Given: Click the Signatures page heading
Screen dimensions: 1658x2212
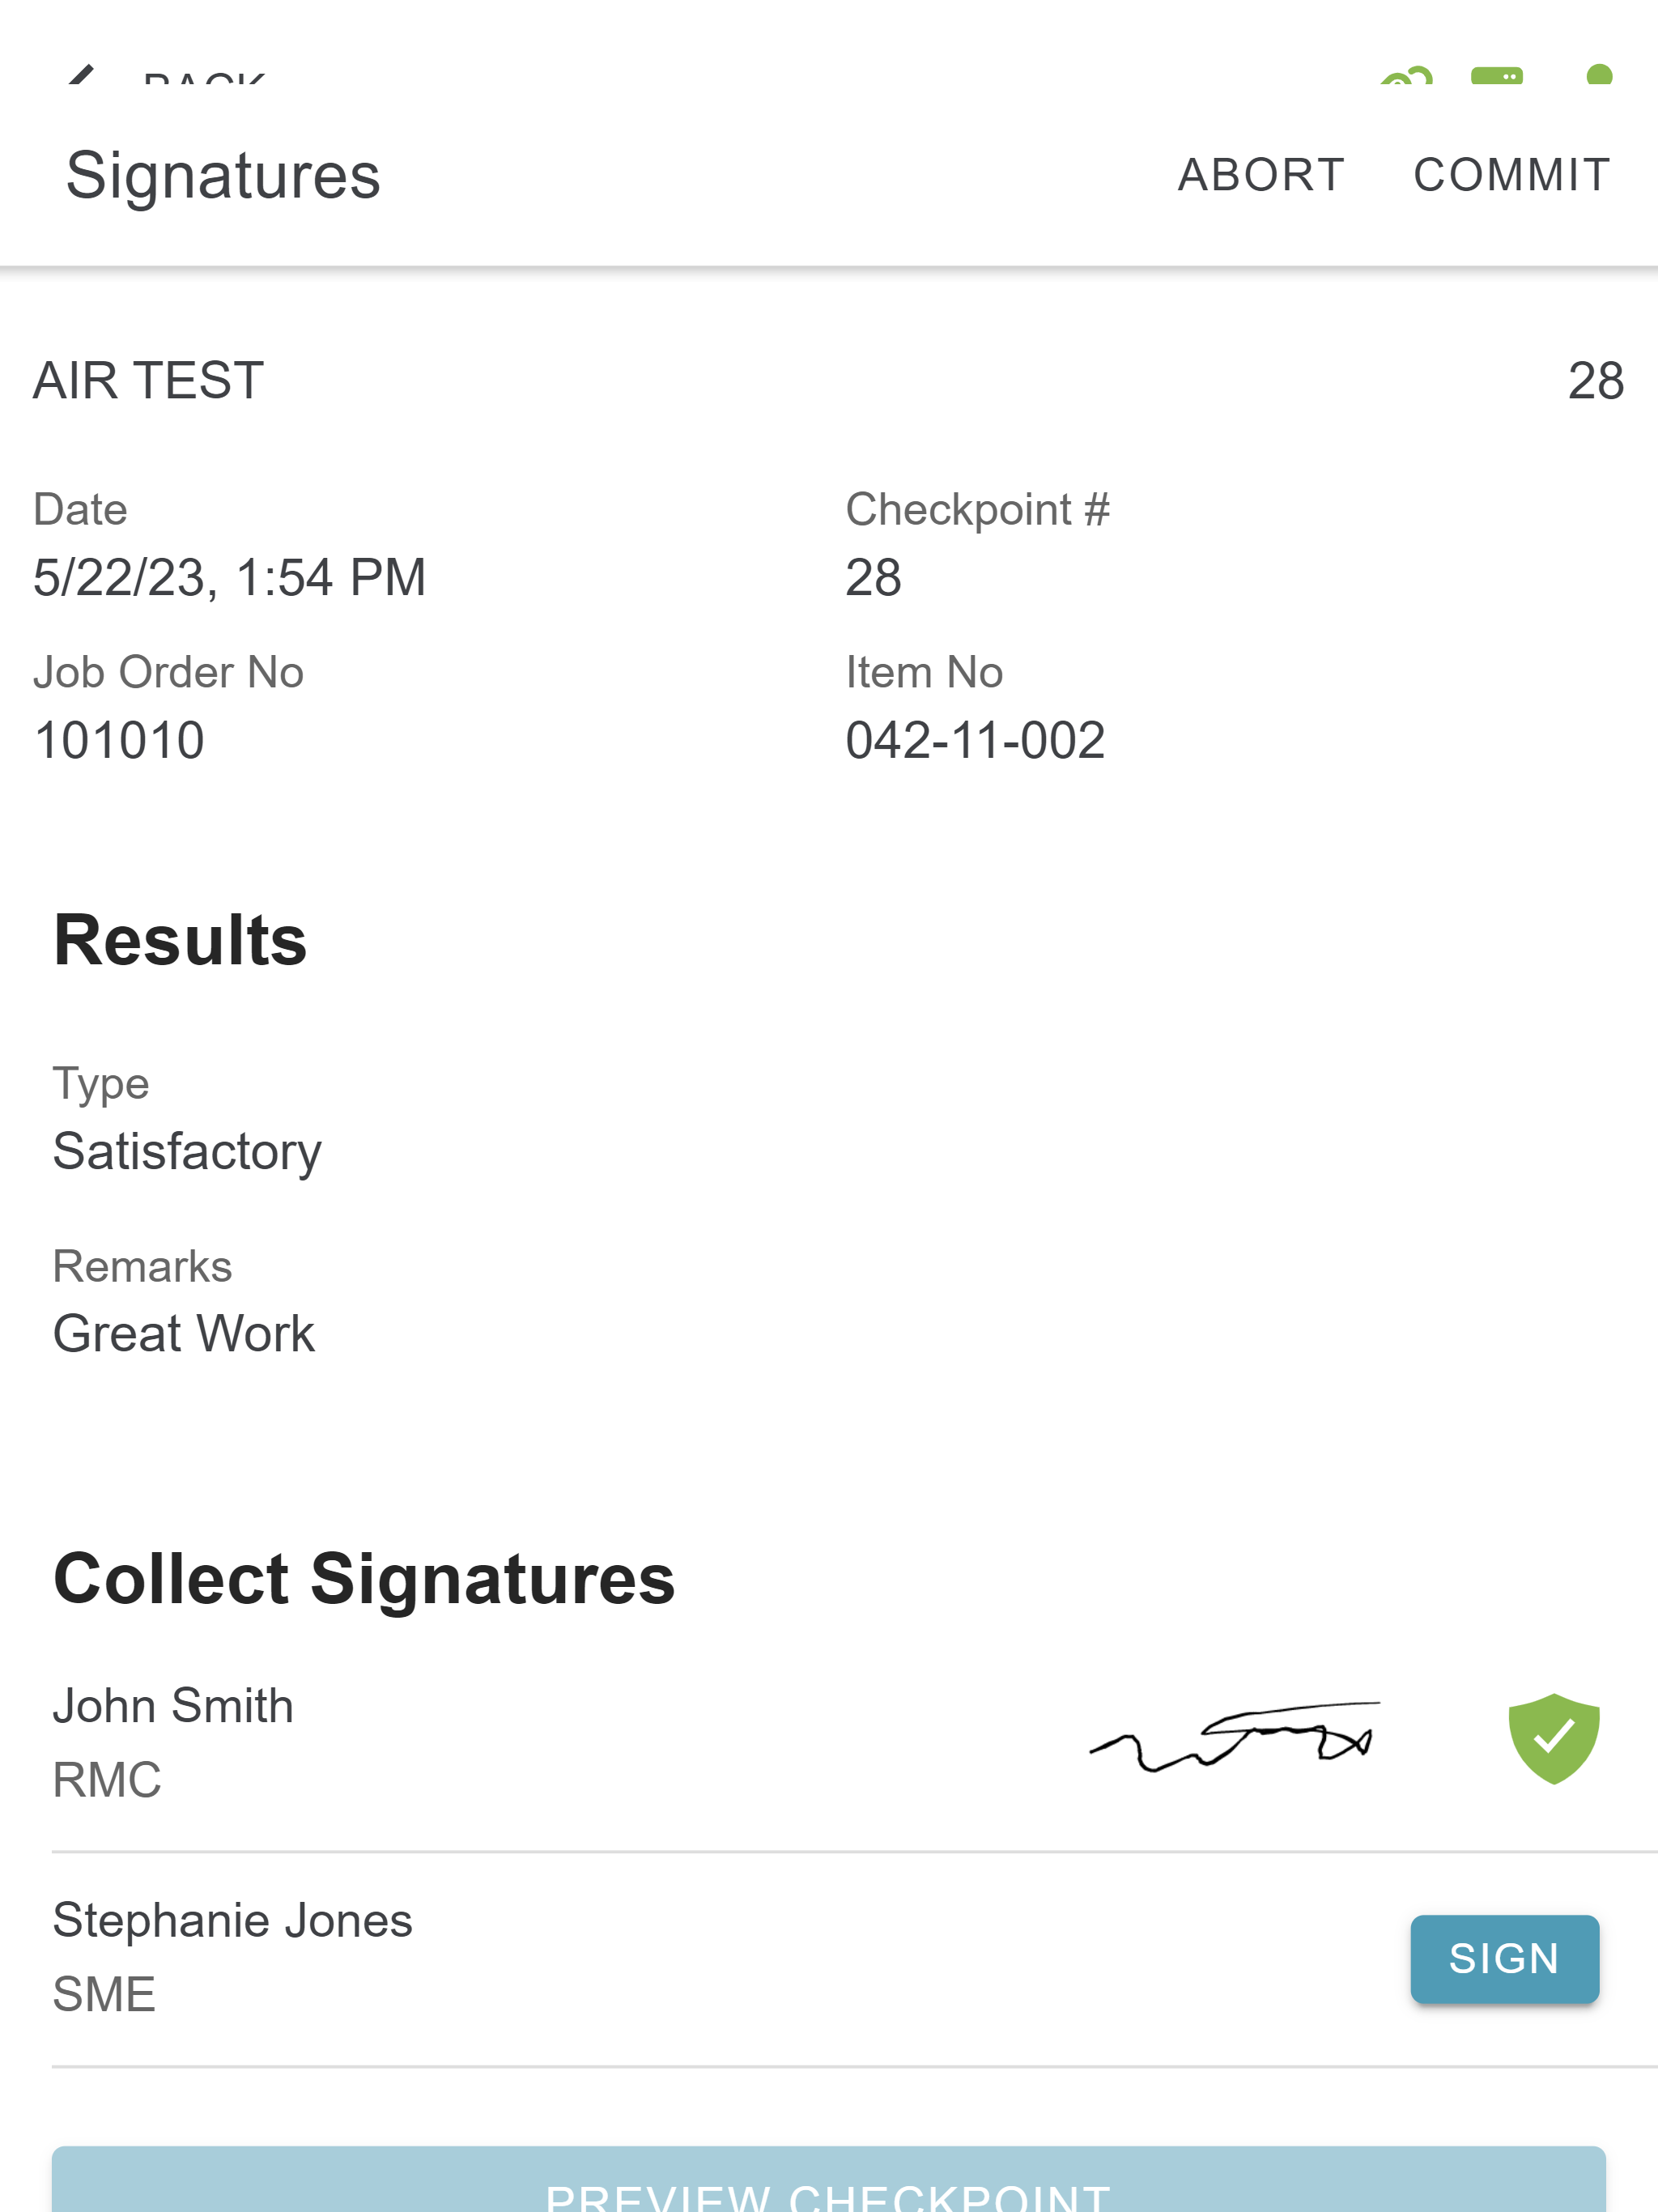Looking at the screenshot, I should point(223,176).
